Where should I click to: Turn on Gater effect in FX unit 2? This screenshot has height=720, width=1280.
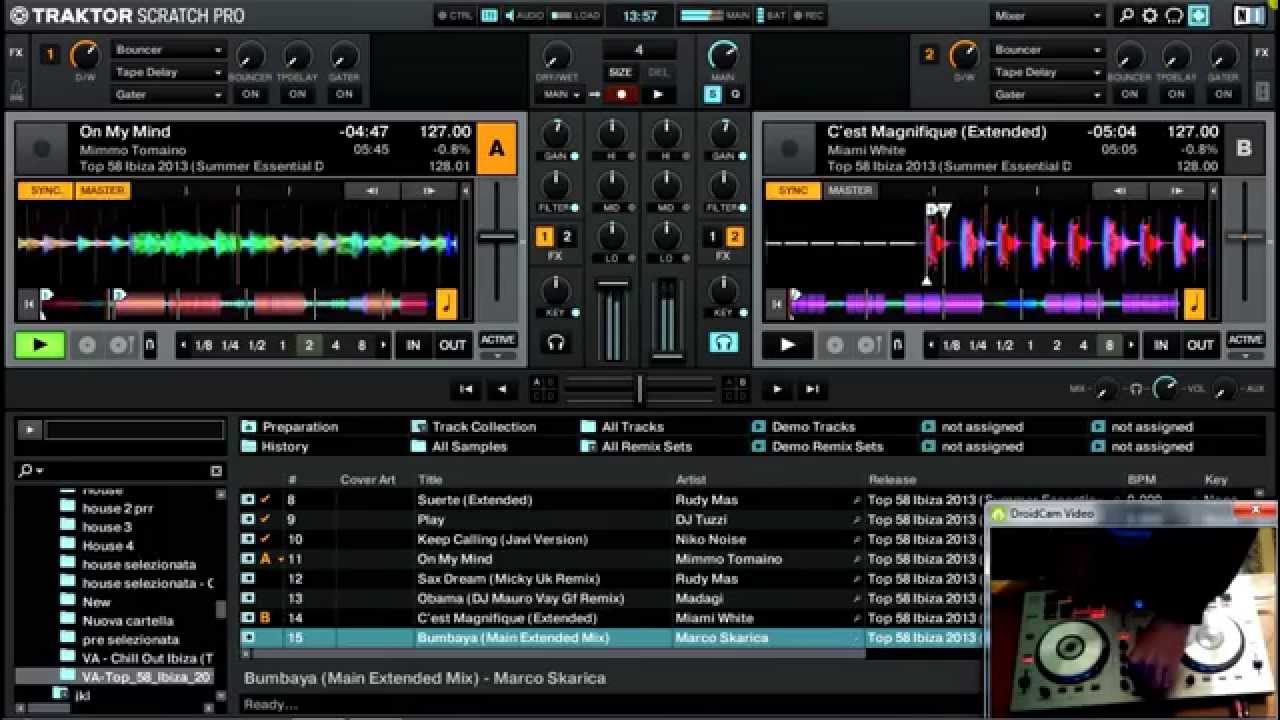tap(1223, 94)
